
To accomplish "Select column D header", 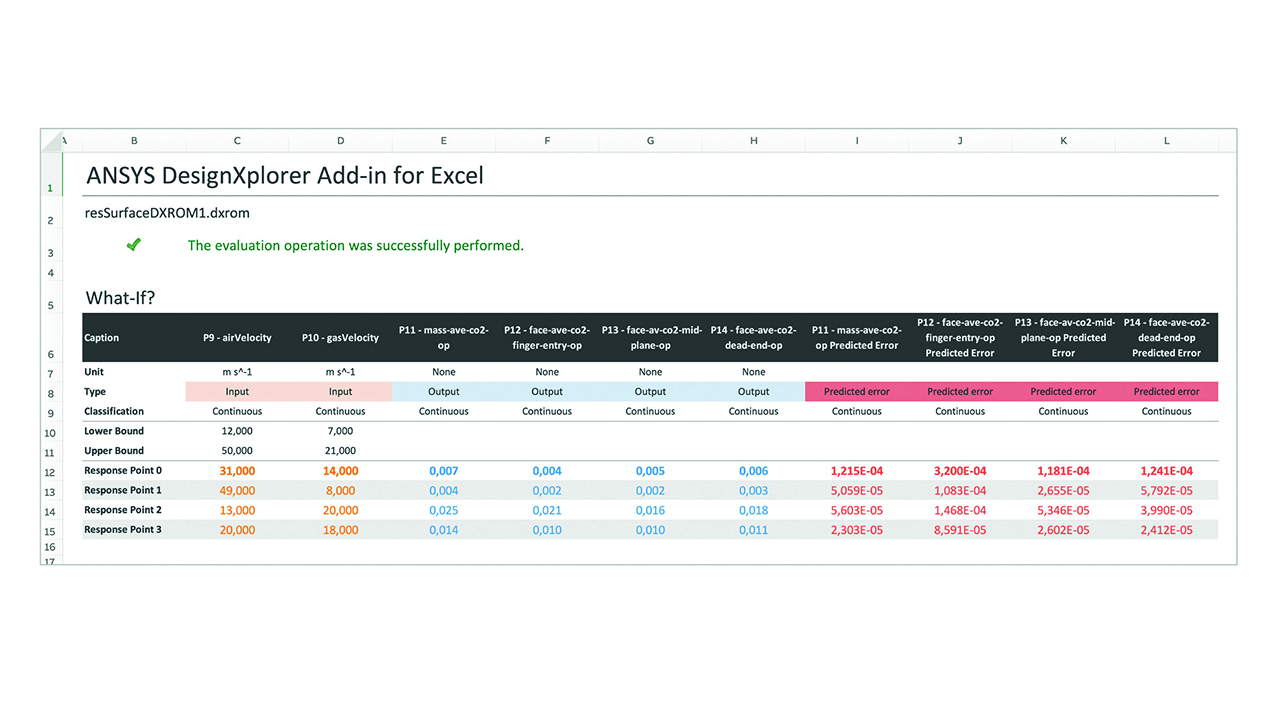I will (340, 141).
